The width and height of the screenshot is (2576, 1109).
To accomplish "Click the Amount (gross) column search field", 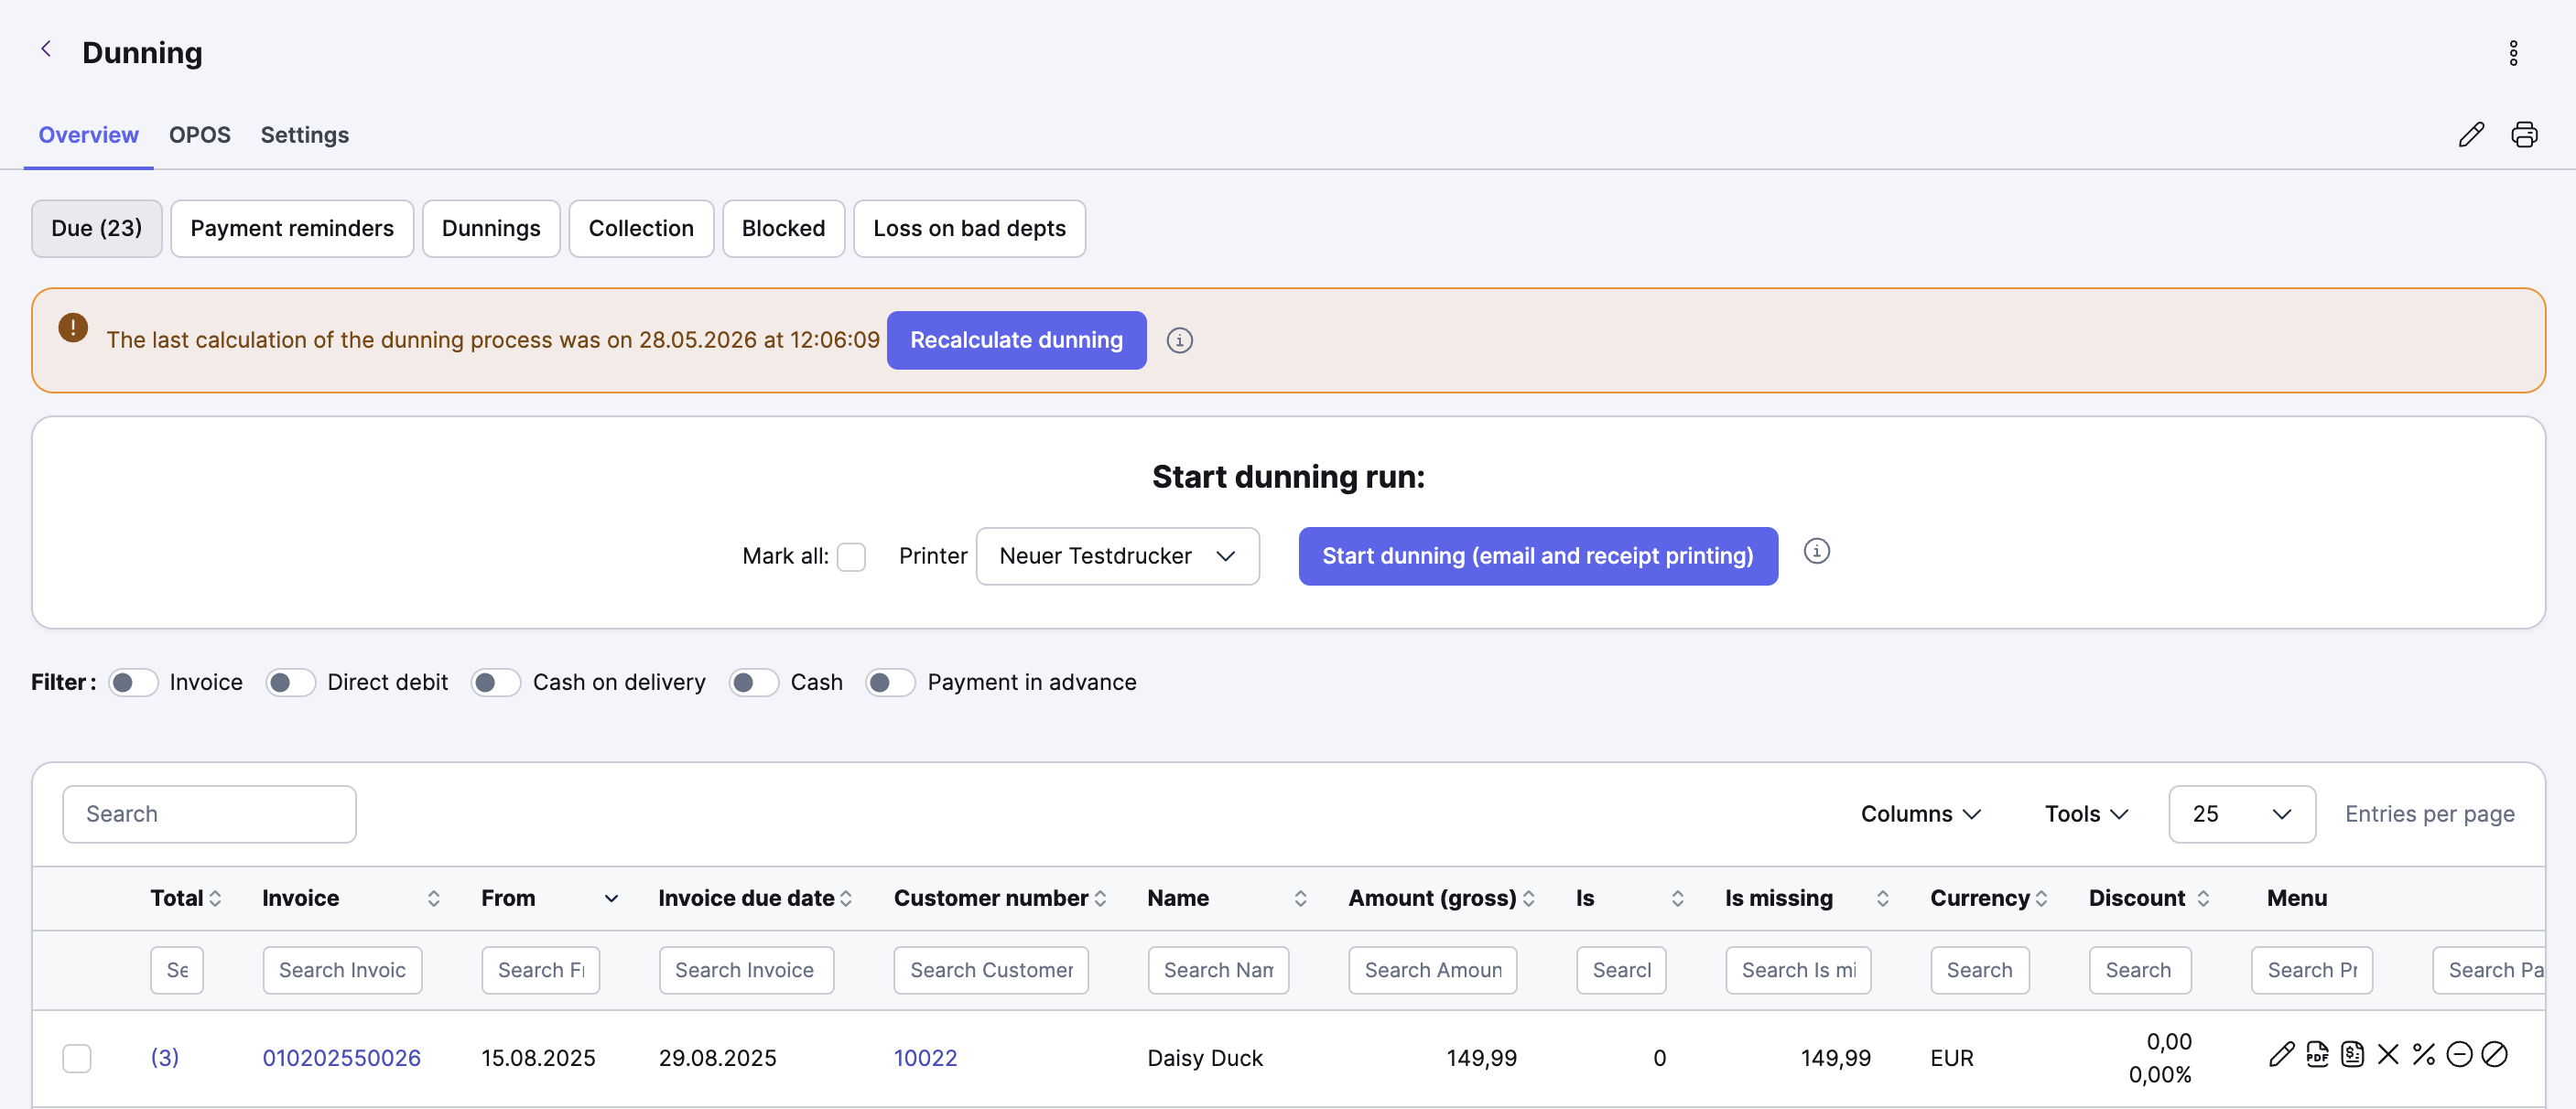I will 1432,971.
